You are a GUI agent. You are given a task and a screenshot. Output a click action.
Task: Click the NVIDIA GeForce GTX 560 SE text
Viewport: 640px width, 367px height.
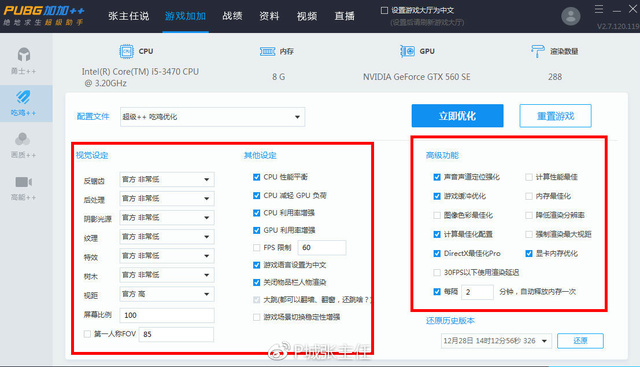[x=416, y=77]
